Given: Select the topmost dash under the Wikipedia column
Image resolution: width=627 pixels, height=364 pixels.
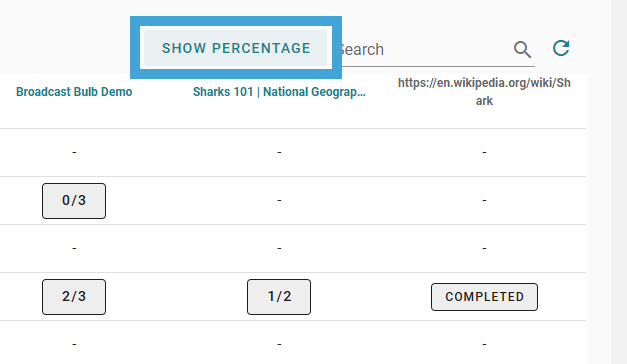Looking at the screenshot, I should click(x=484, y=152).
